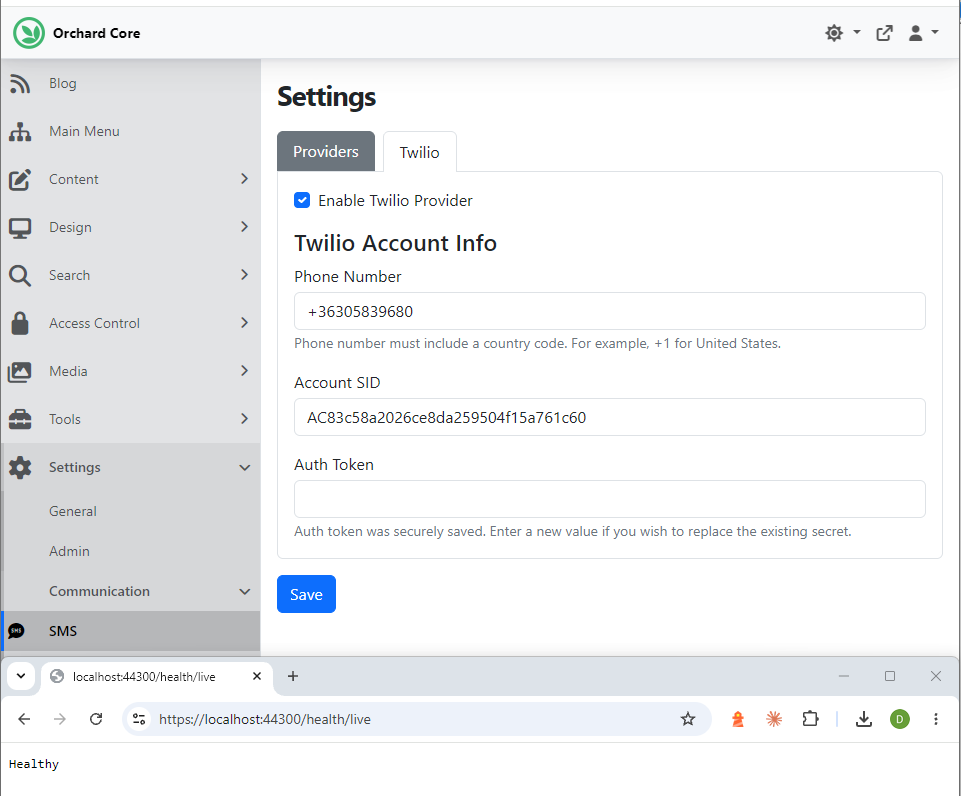This screenshot has height=796, width=961.
Task: Click the orange figure extension icon
Action: pos(738,719)
